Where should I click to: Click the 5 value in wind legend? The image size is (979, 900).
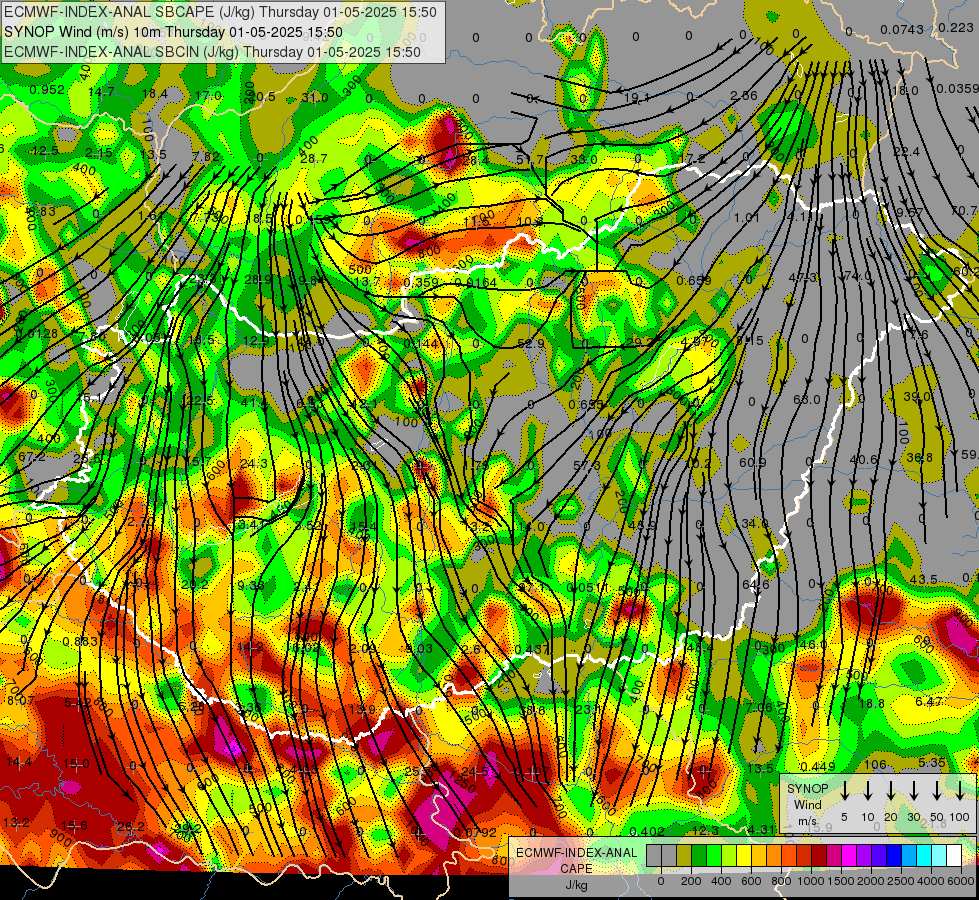(844, 817)
